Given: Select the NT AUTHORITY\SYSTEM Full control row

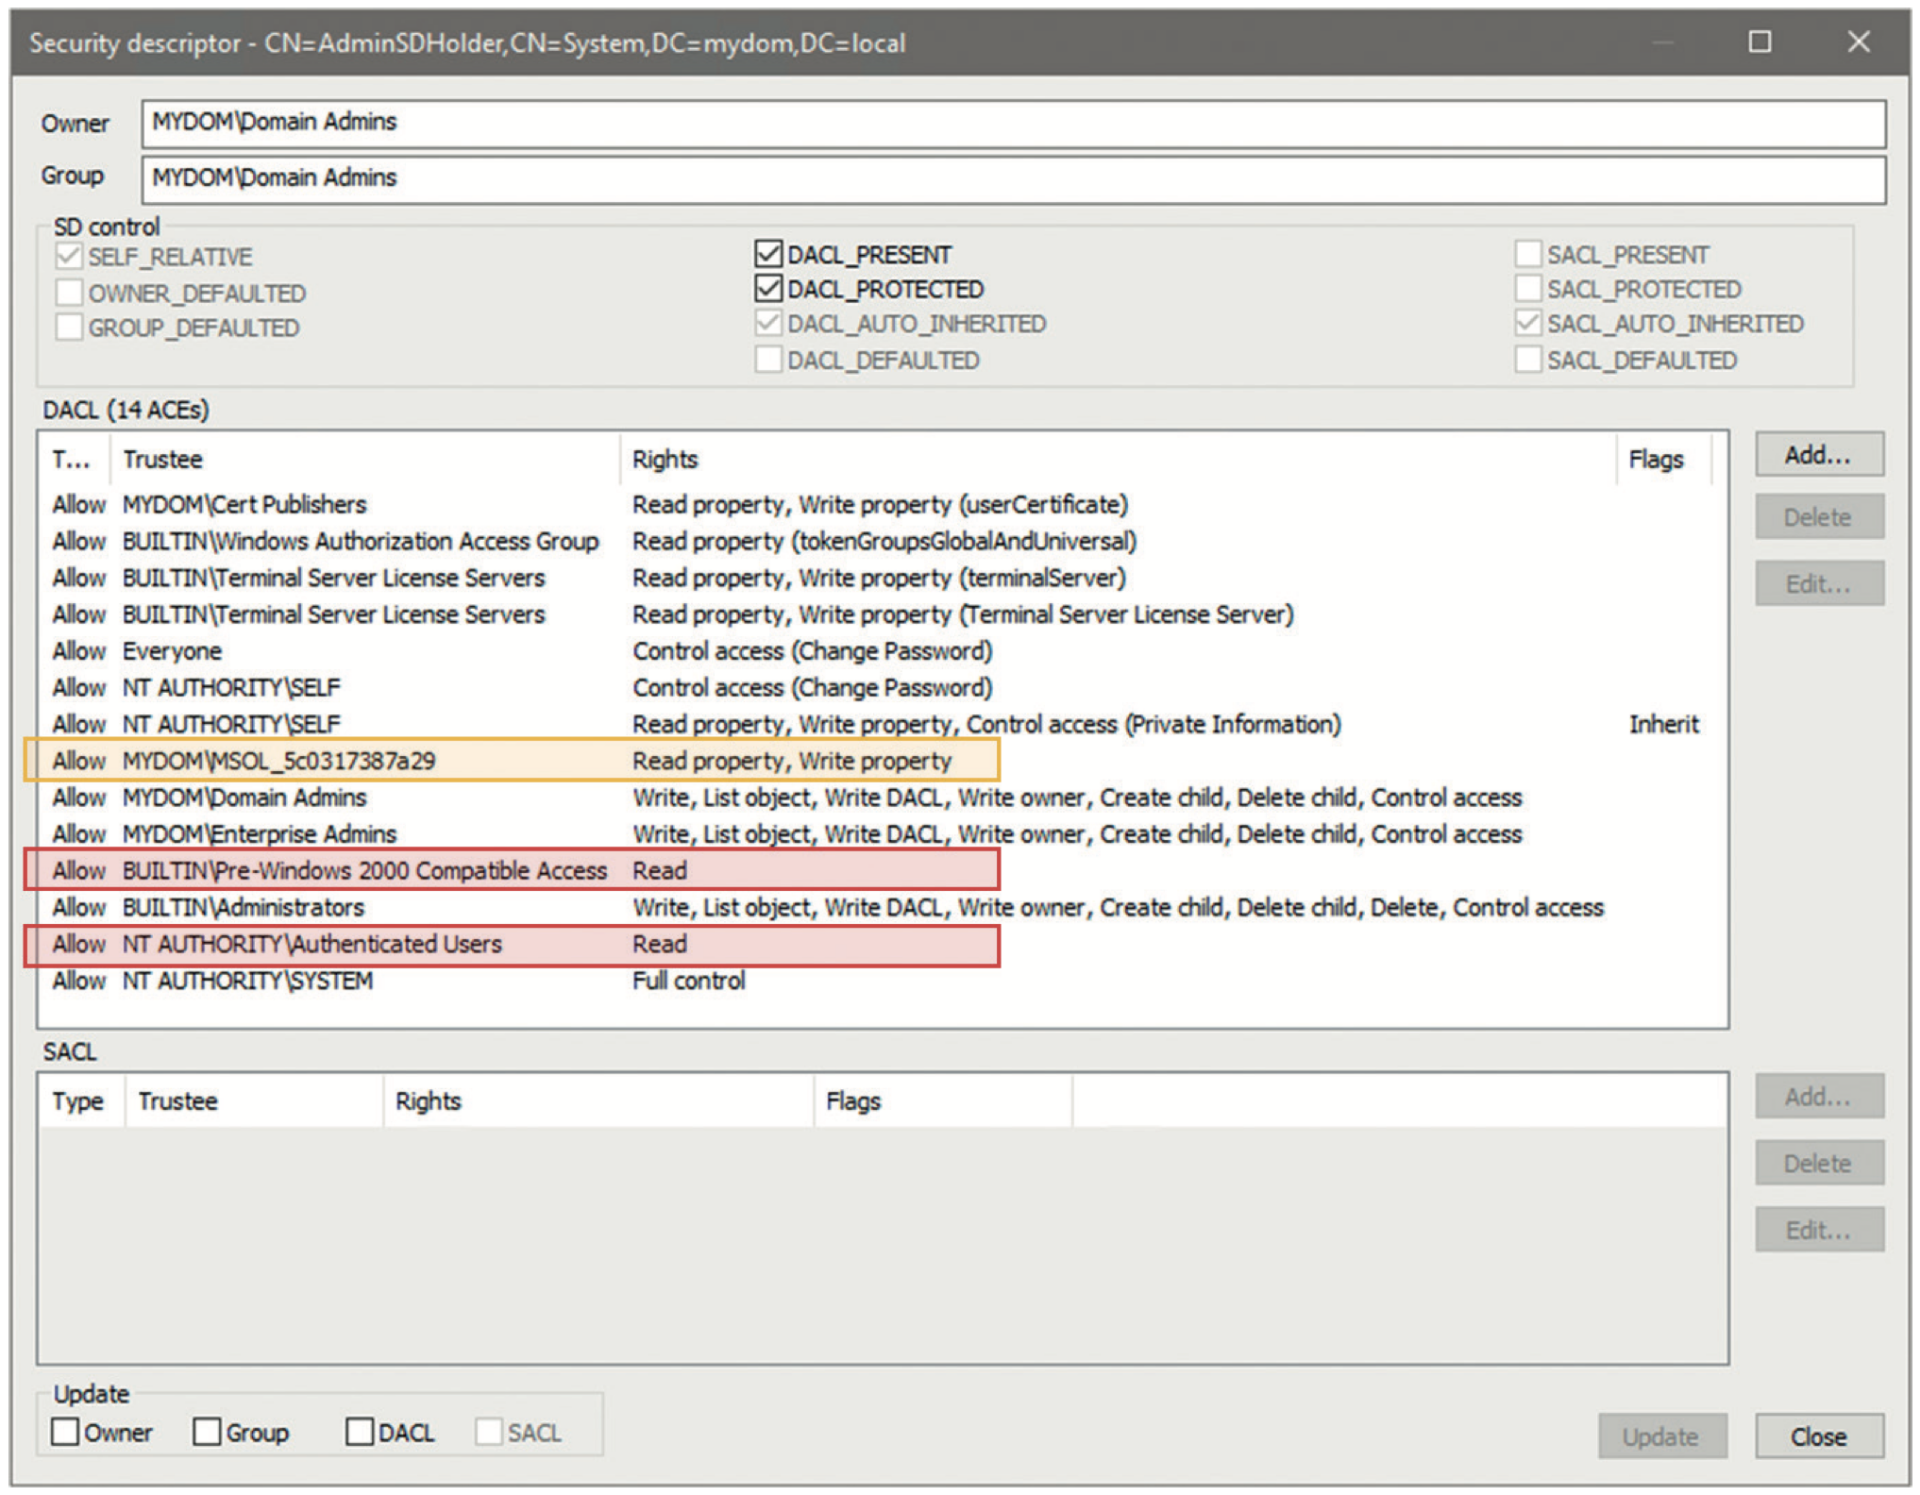Looking at the screenshot, I should tap(400, 980).
